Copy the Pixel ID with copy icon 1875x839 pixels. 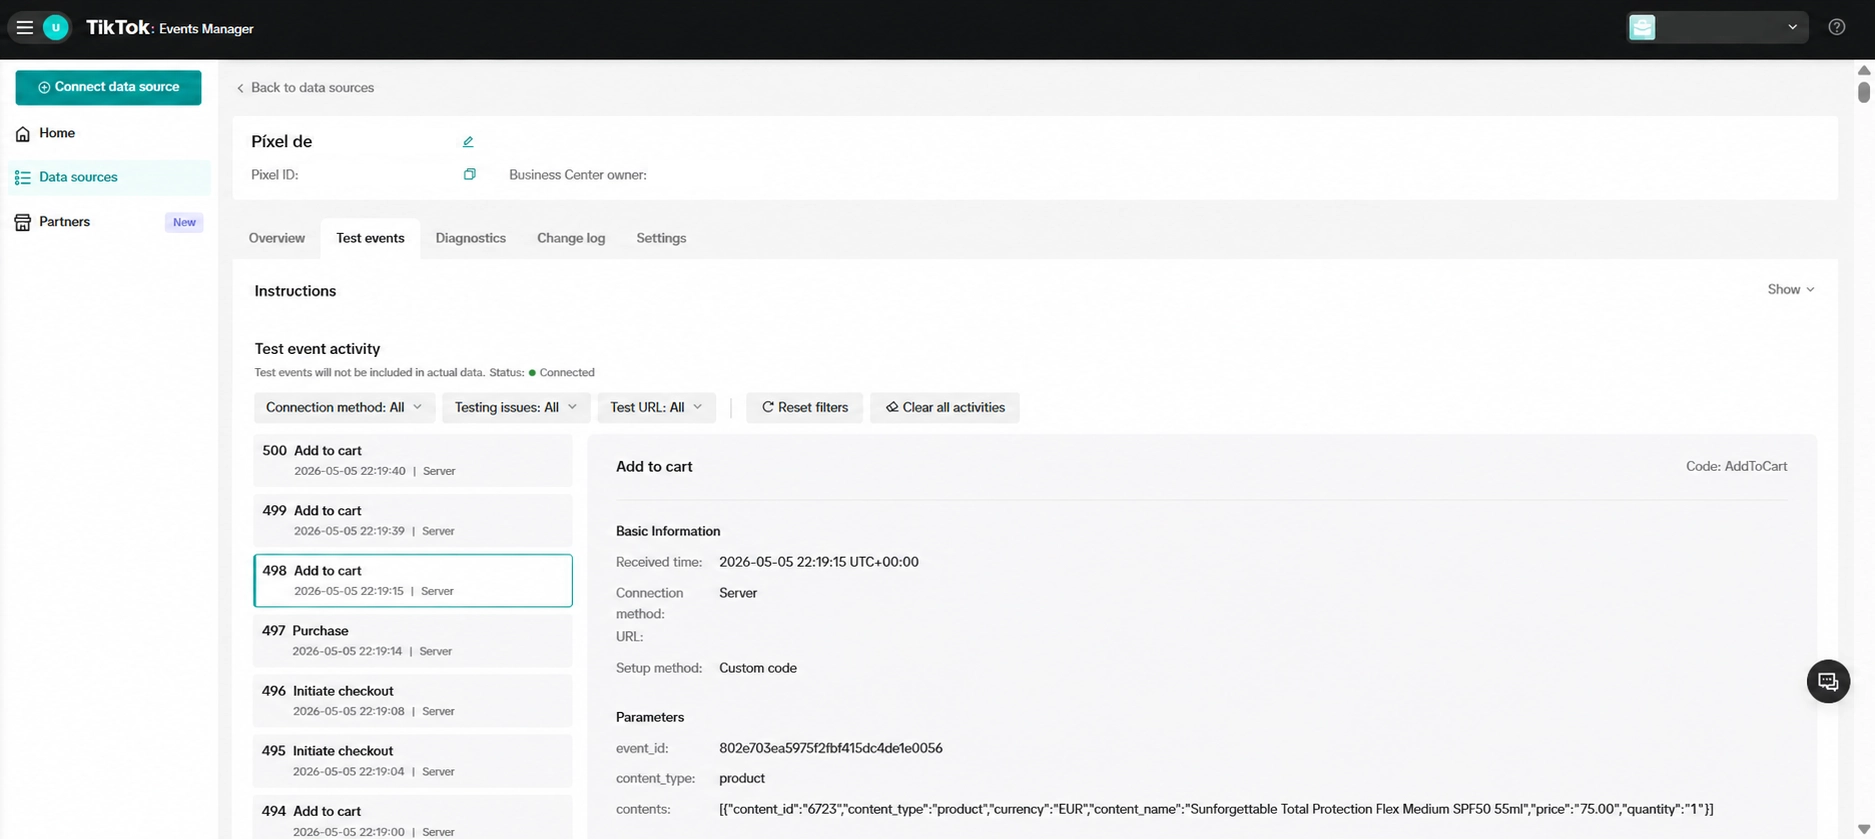coord(469,174)
